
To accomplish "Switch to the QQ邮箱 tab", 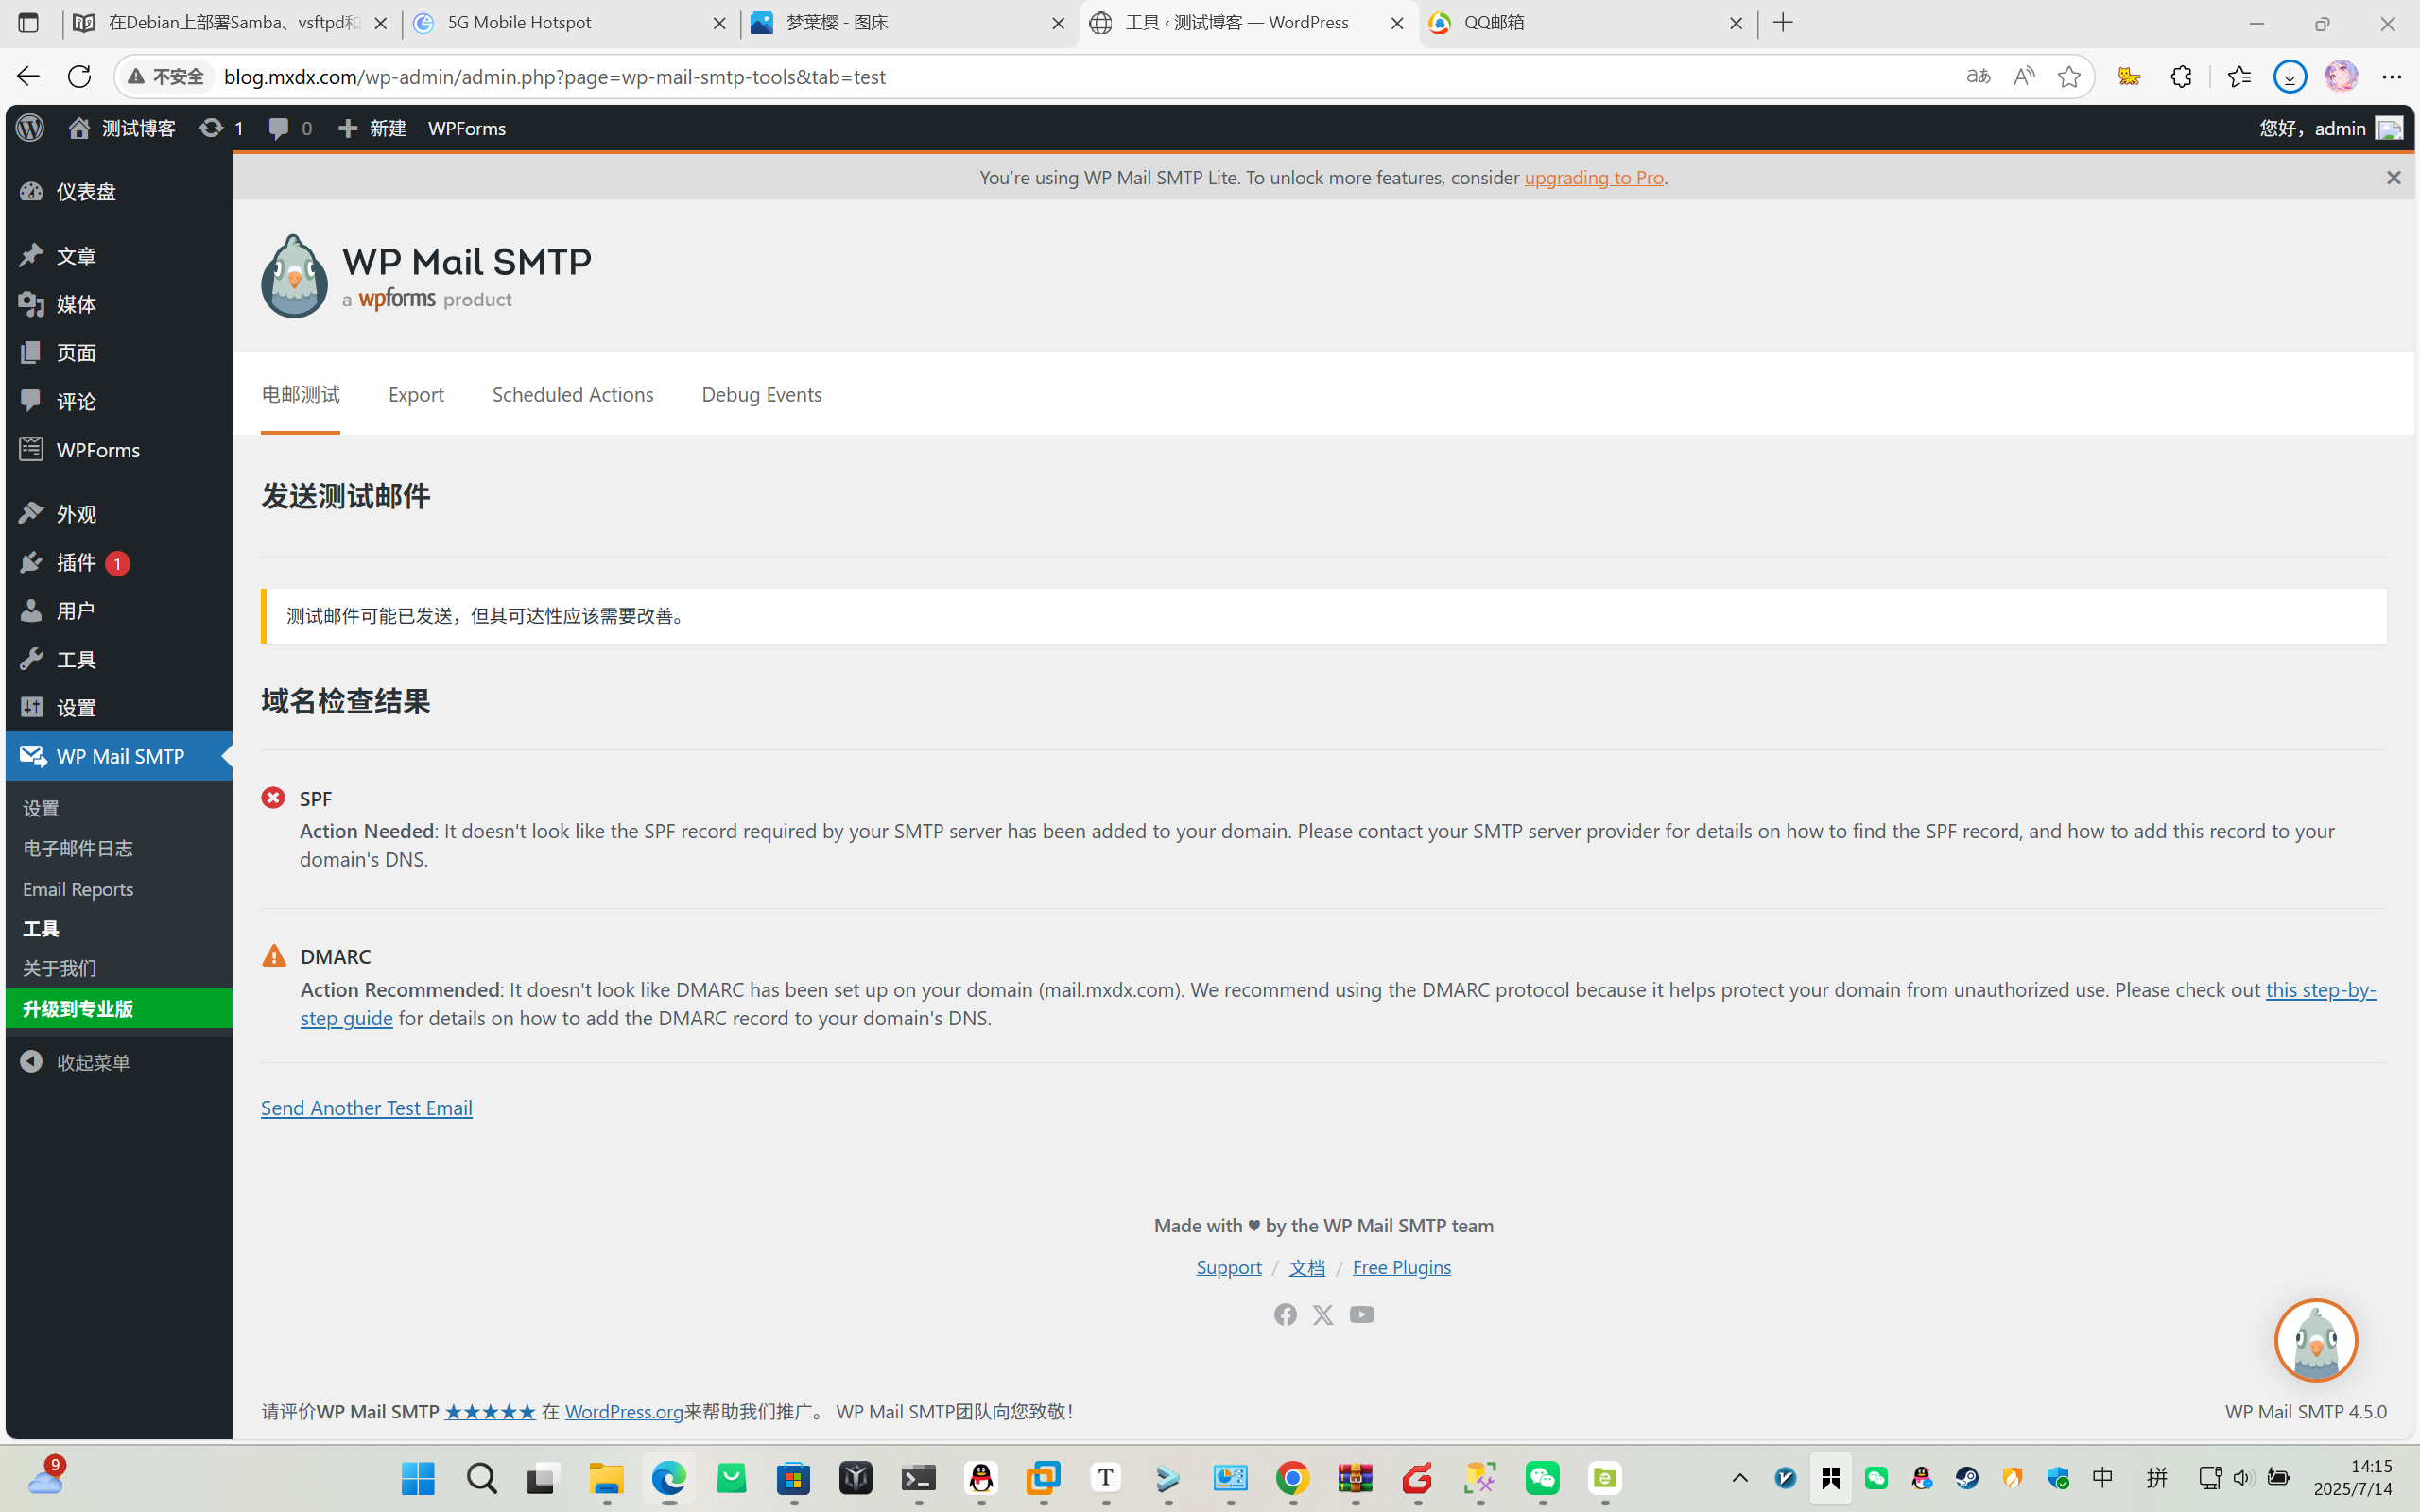I will pos(1587,23).
